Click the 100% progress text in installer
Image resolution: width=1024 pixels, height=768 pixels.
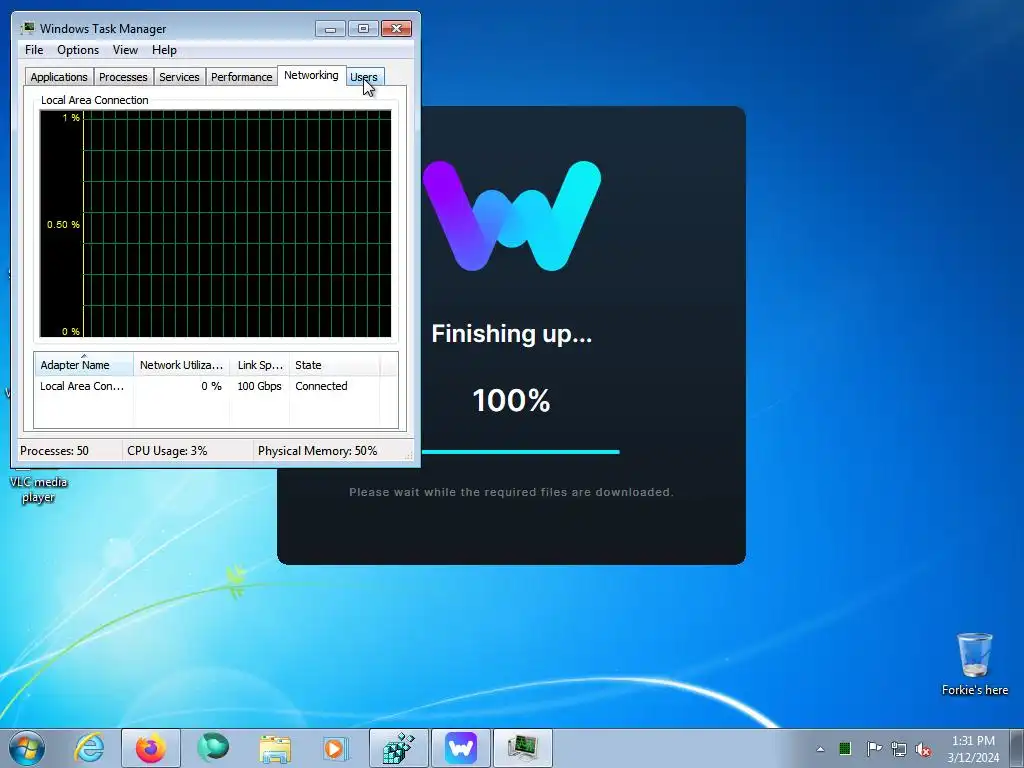(511, 400)
